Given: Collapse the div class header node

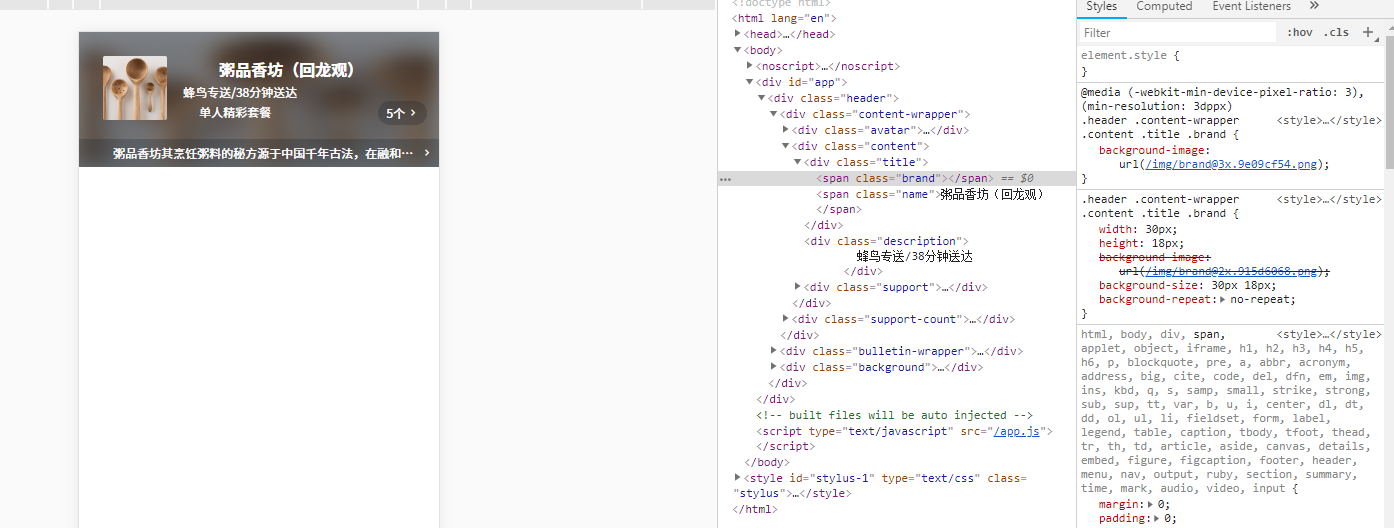Looking at the screenshot, I should pos(762,98).
